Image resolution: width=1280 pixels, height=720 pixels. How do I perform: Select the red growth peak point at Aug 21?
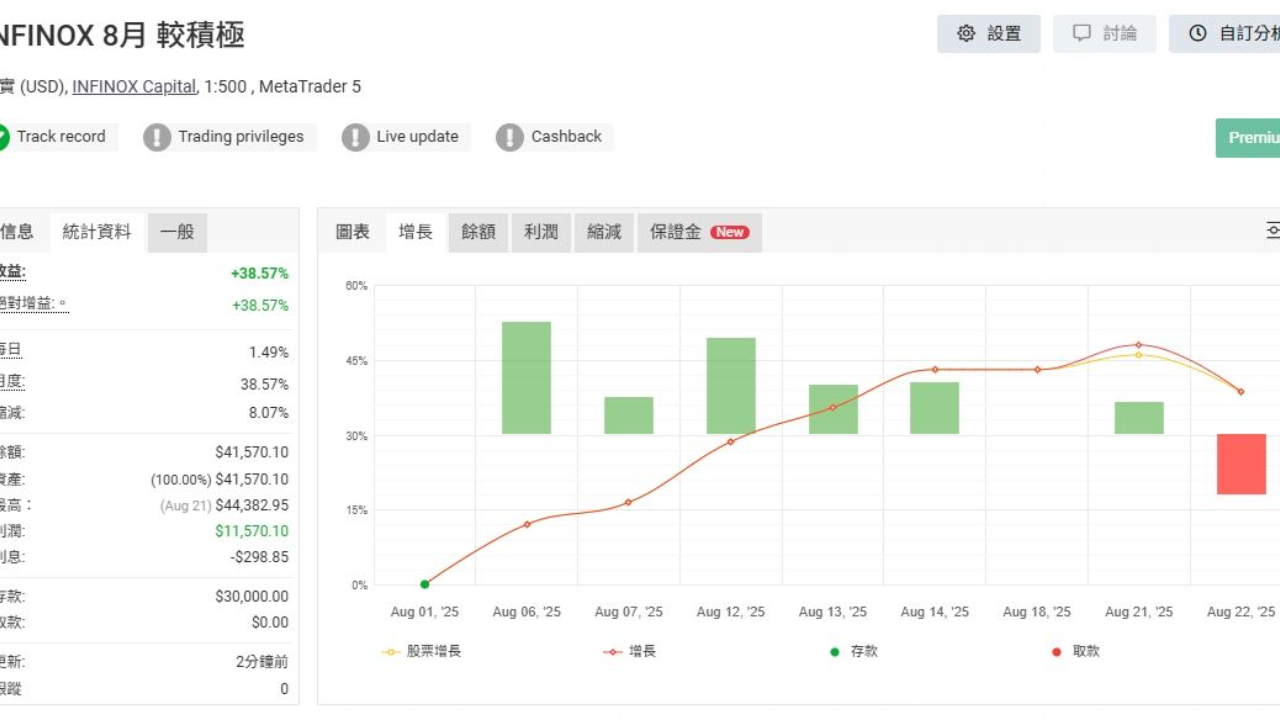click(x=1139, y=345)
